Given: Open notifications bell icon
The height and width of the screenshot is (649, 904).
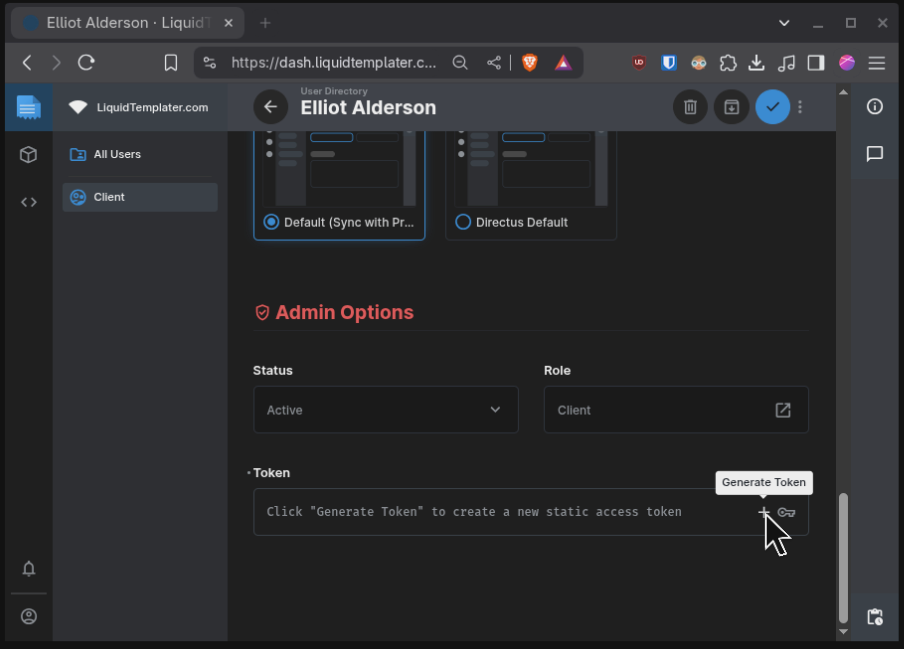Looking at the screenshot, I should [29, 568].
